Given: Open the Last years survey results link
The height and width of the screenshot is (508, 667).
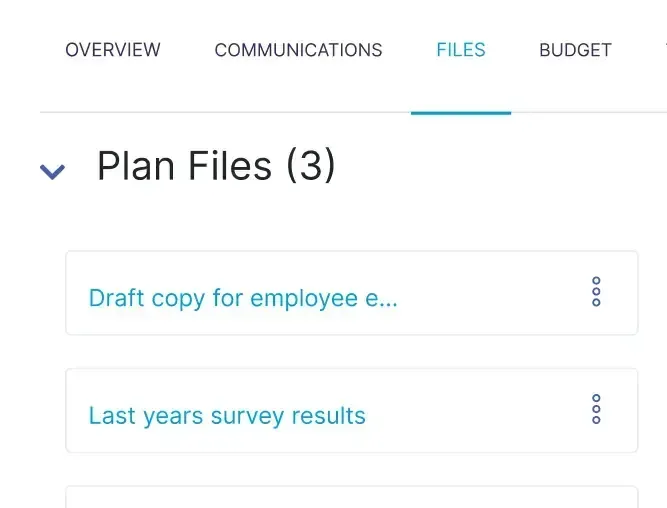Looking at the screenshot, I should point(227,416).
